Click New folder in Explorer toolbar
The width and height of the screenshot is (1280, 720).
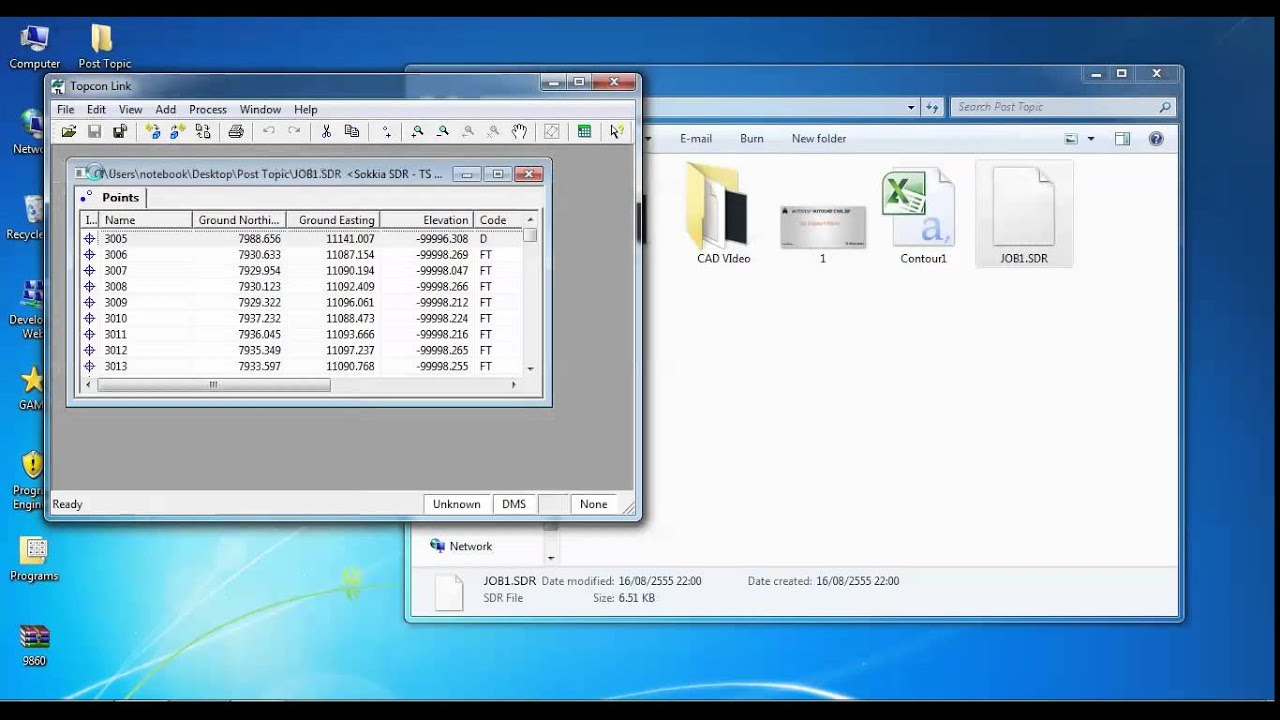pyautogui.click(x=819, y=139)
